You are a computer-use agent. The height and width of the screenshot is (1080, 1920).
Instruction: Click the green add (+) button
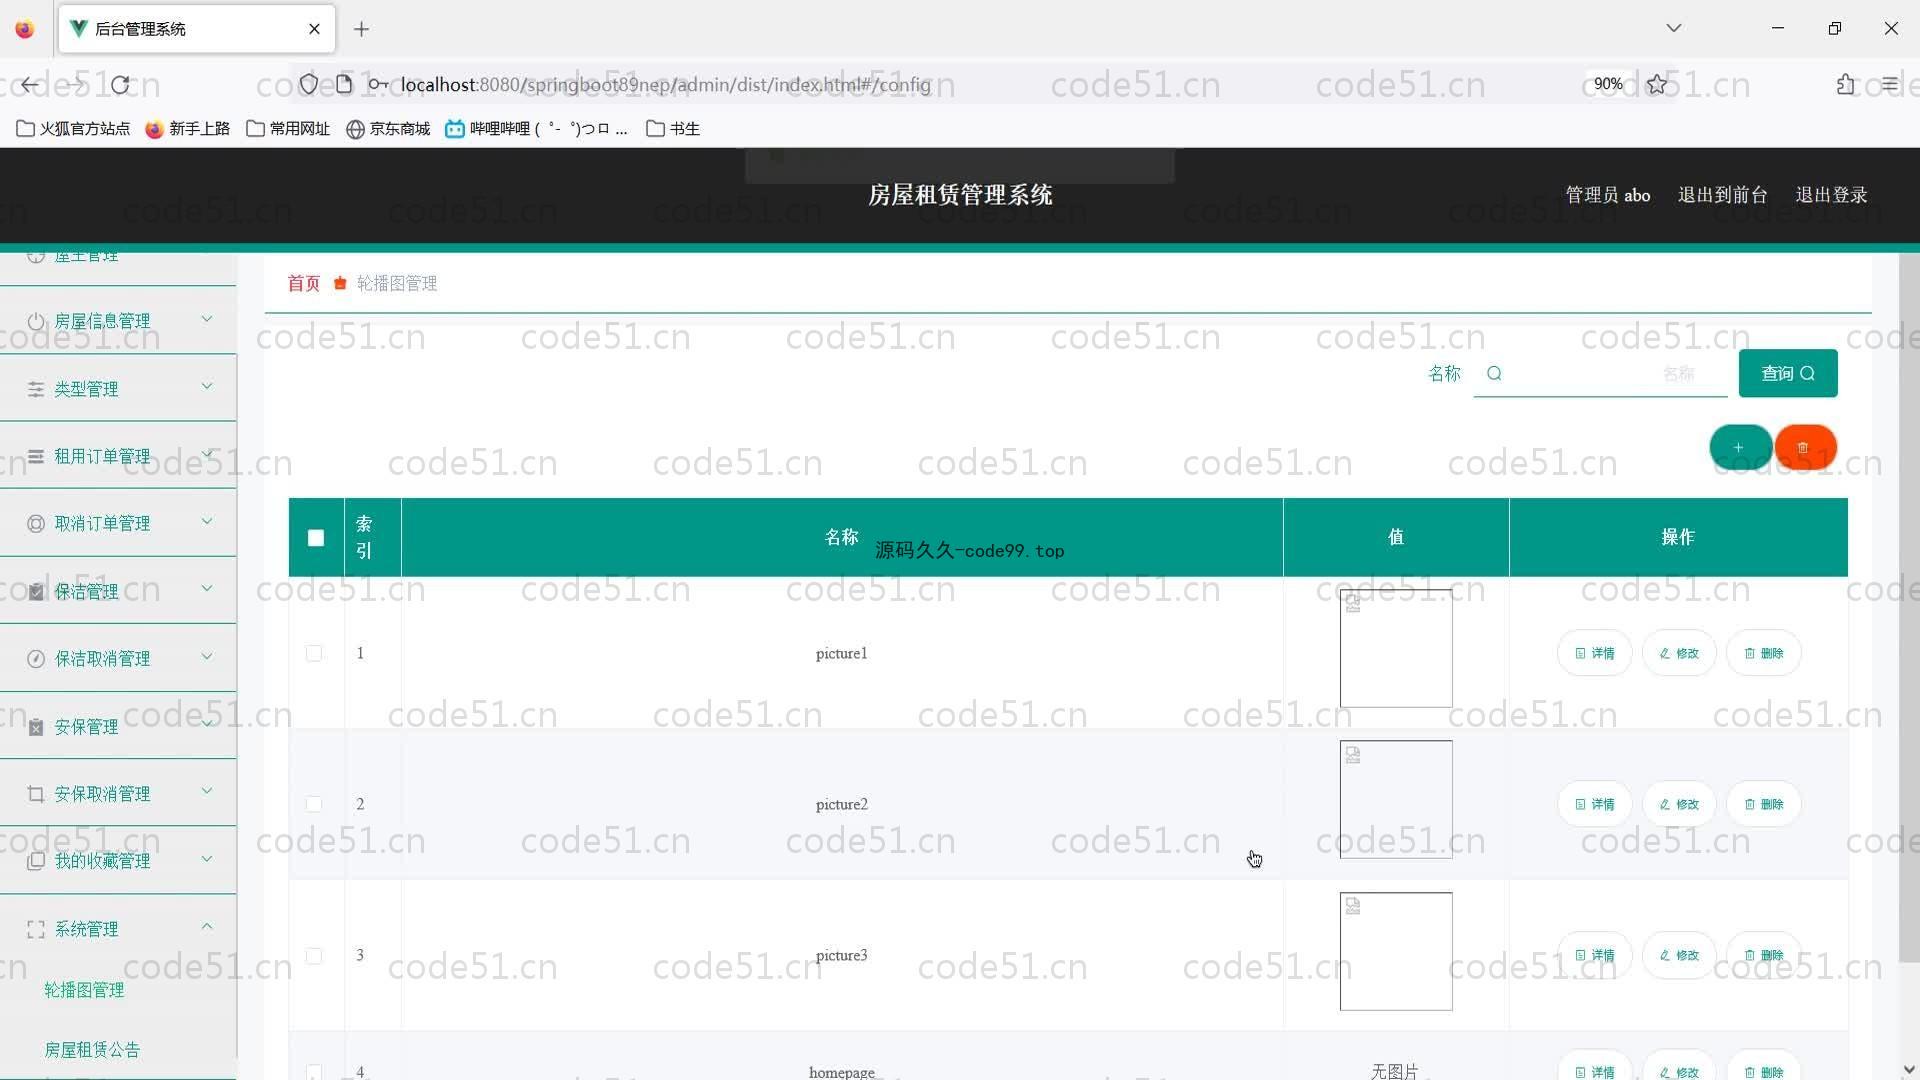(x=1740, y=447)
